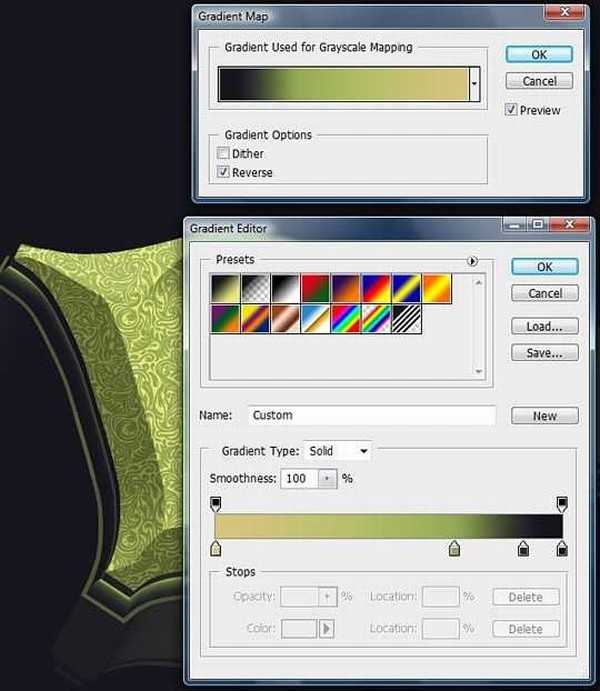
Task: Open the Gradient Type dropdown
Action: point(338,451)
